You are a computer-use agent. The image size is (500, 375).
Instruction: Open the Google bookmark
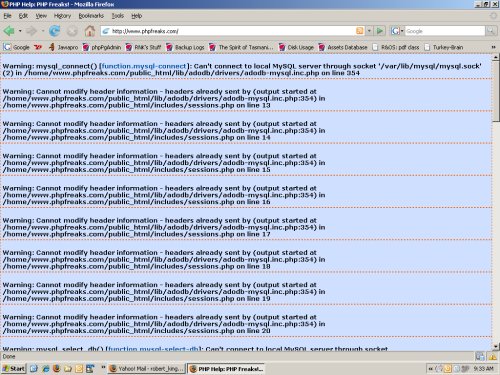[17, 47]
